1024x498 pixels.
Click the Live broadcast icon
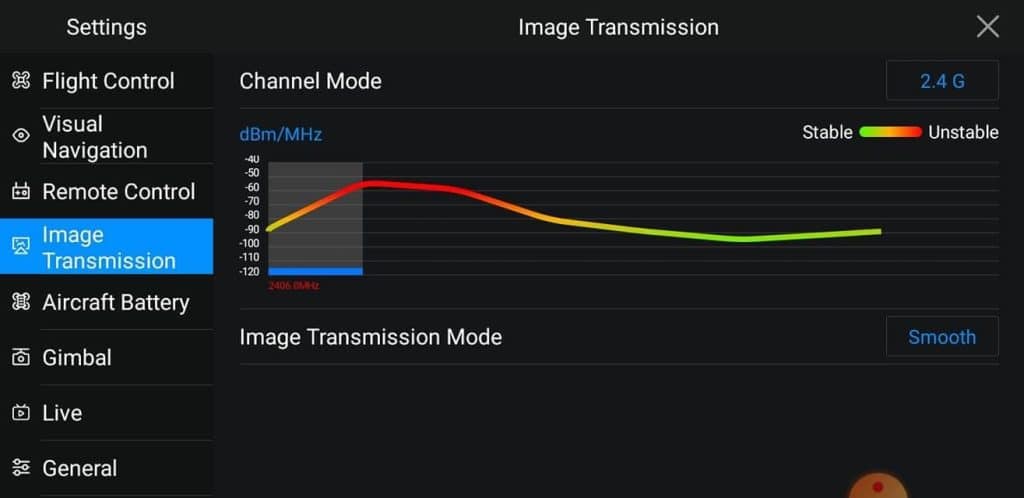coord(21,412)
